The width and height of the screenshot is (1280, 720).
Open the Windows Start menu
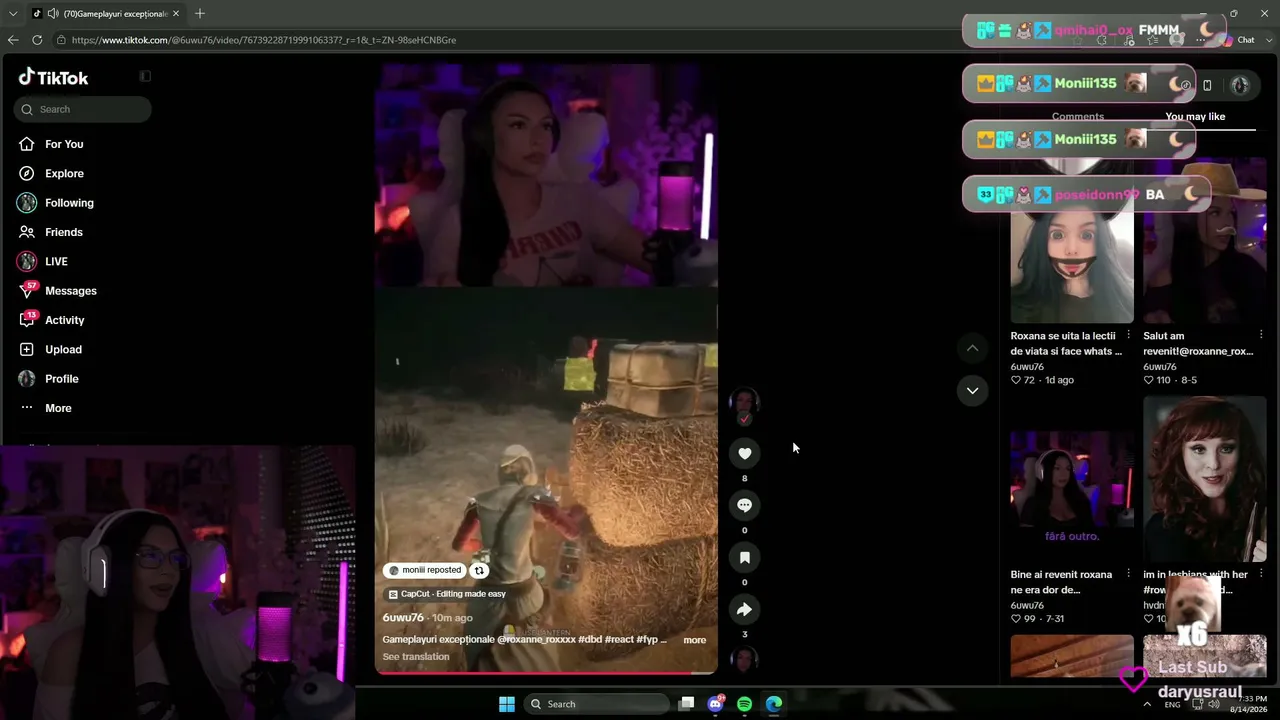pos(507,704)
